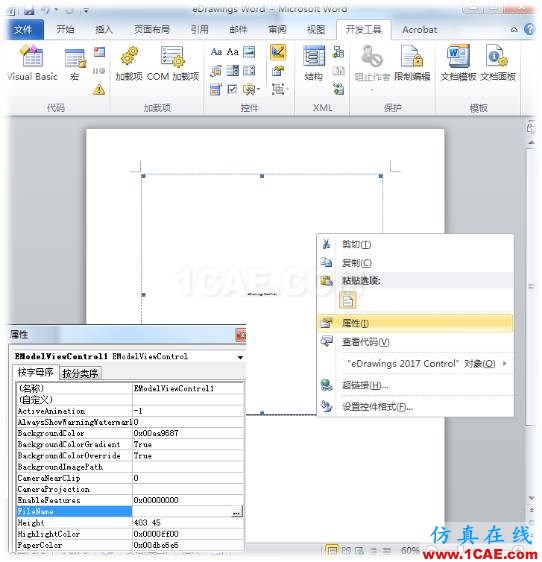
Task: Choose 设置控件格式(F)... menu item
Action: [415, 407]
